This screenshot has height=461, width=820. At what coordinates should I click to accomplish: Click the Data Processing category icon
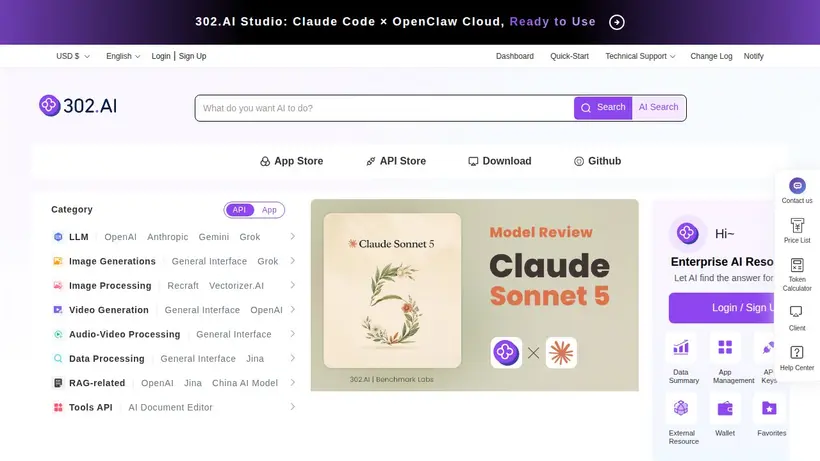pyautogui.click(x=58, y=359)
